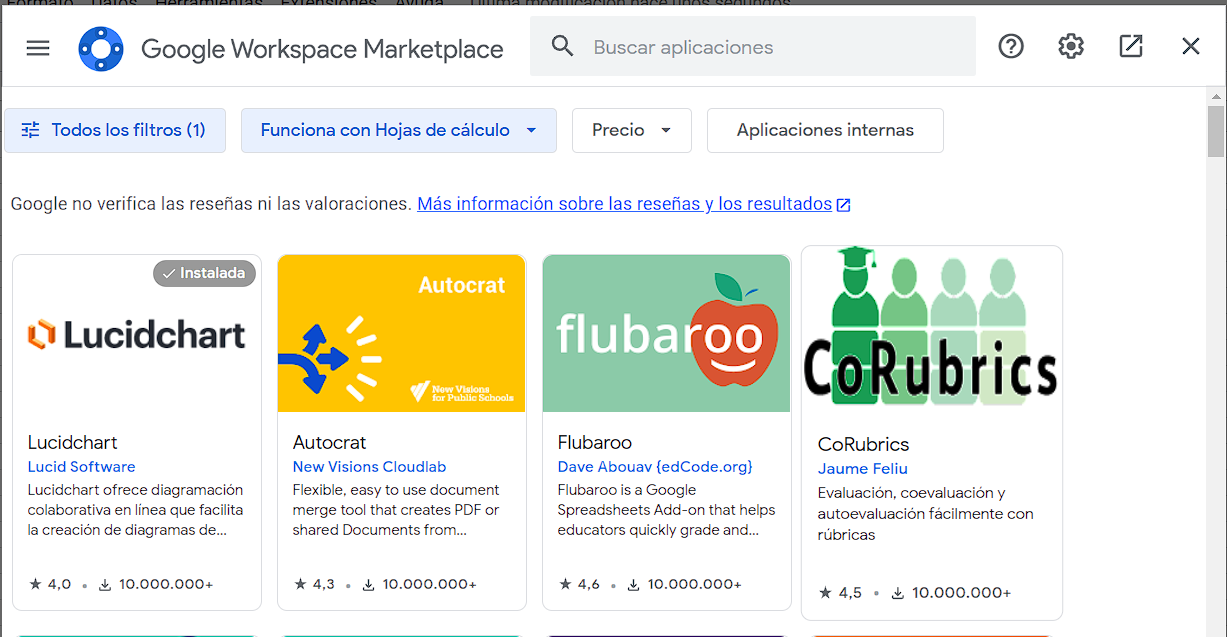Open the hamburger main menu
This screenshot has height=637, width=1227.
coord(38,47)
